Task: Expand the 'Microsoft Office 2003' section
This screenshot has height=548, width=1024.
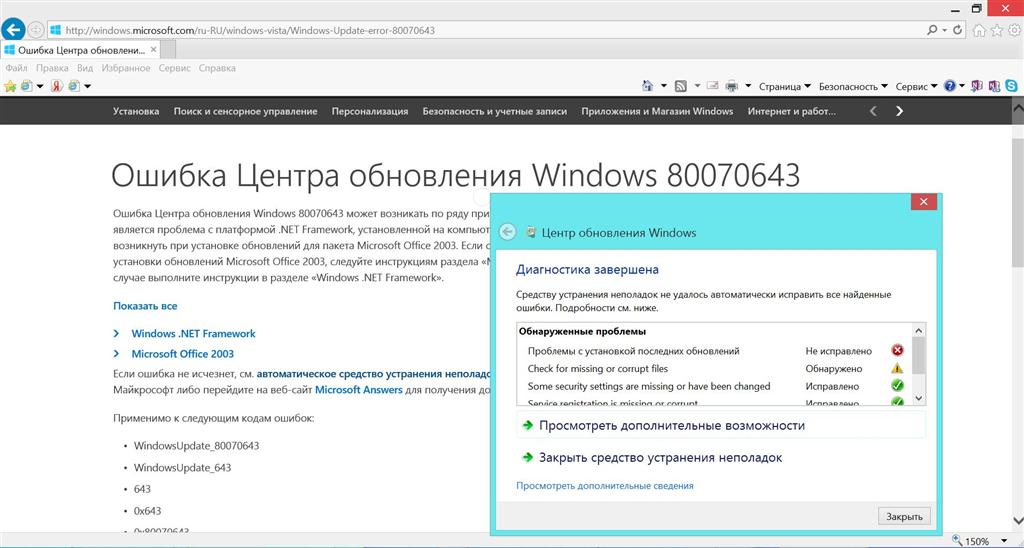Action: [182, 353]
